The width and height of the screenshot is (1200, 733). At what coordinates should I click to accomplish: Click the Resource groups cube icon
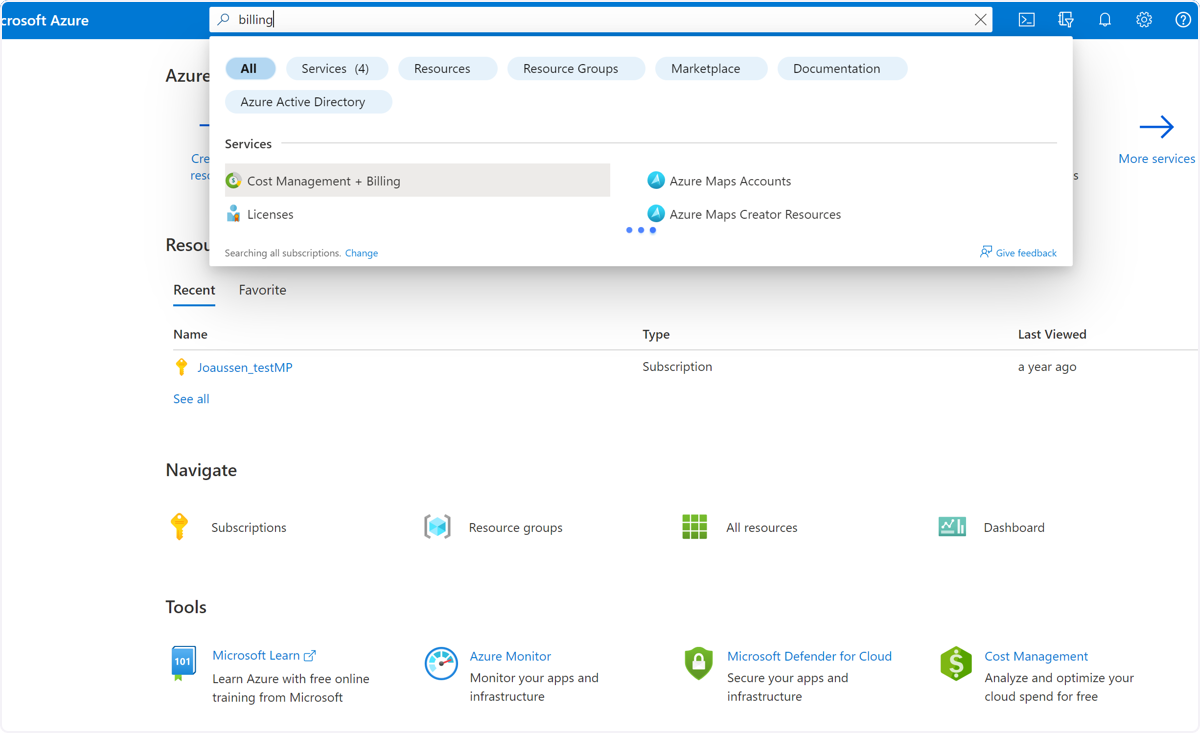tap(437, 526)
